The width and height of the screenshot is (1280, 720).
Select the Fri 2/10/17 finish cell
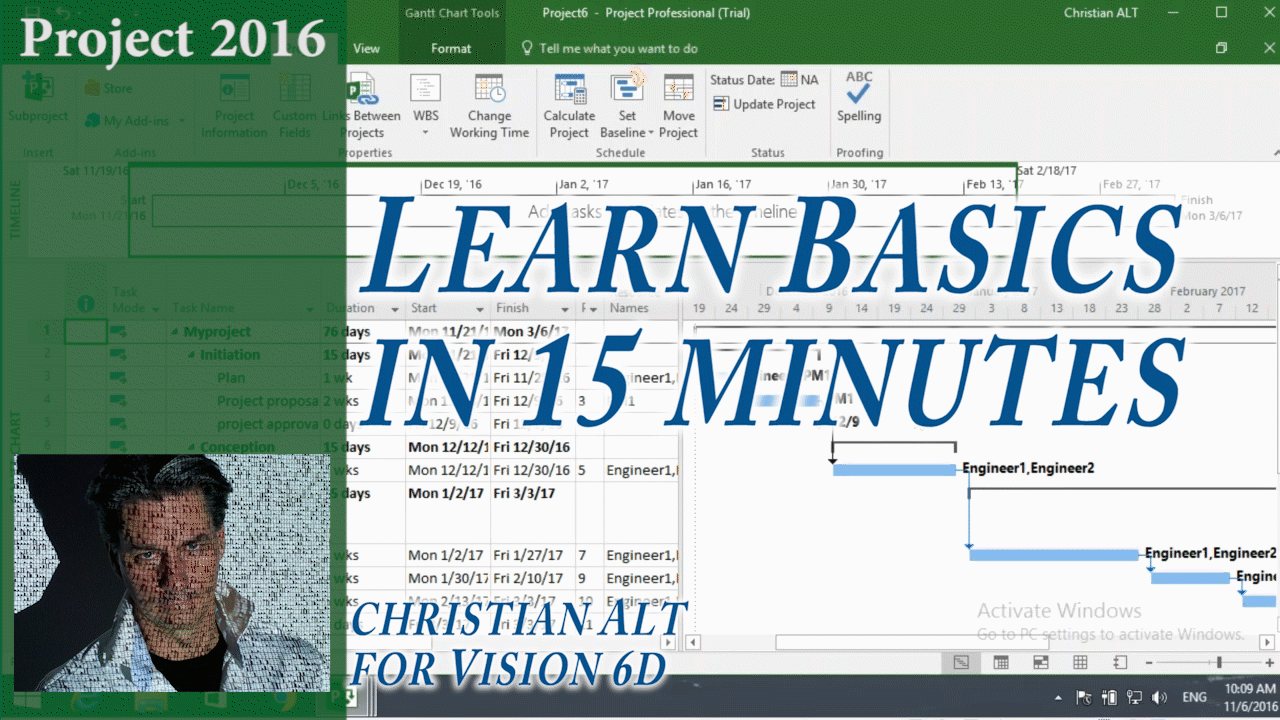(x=533, y=579)
